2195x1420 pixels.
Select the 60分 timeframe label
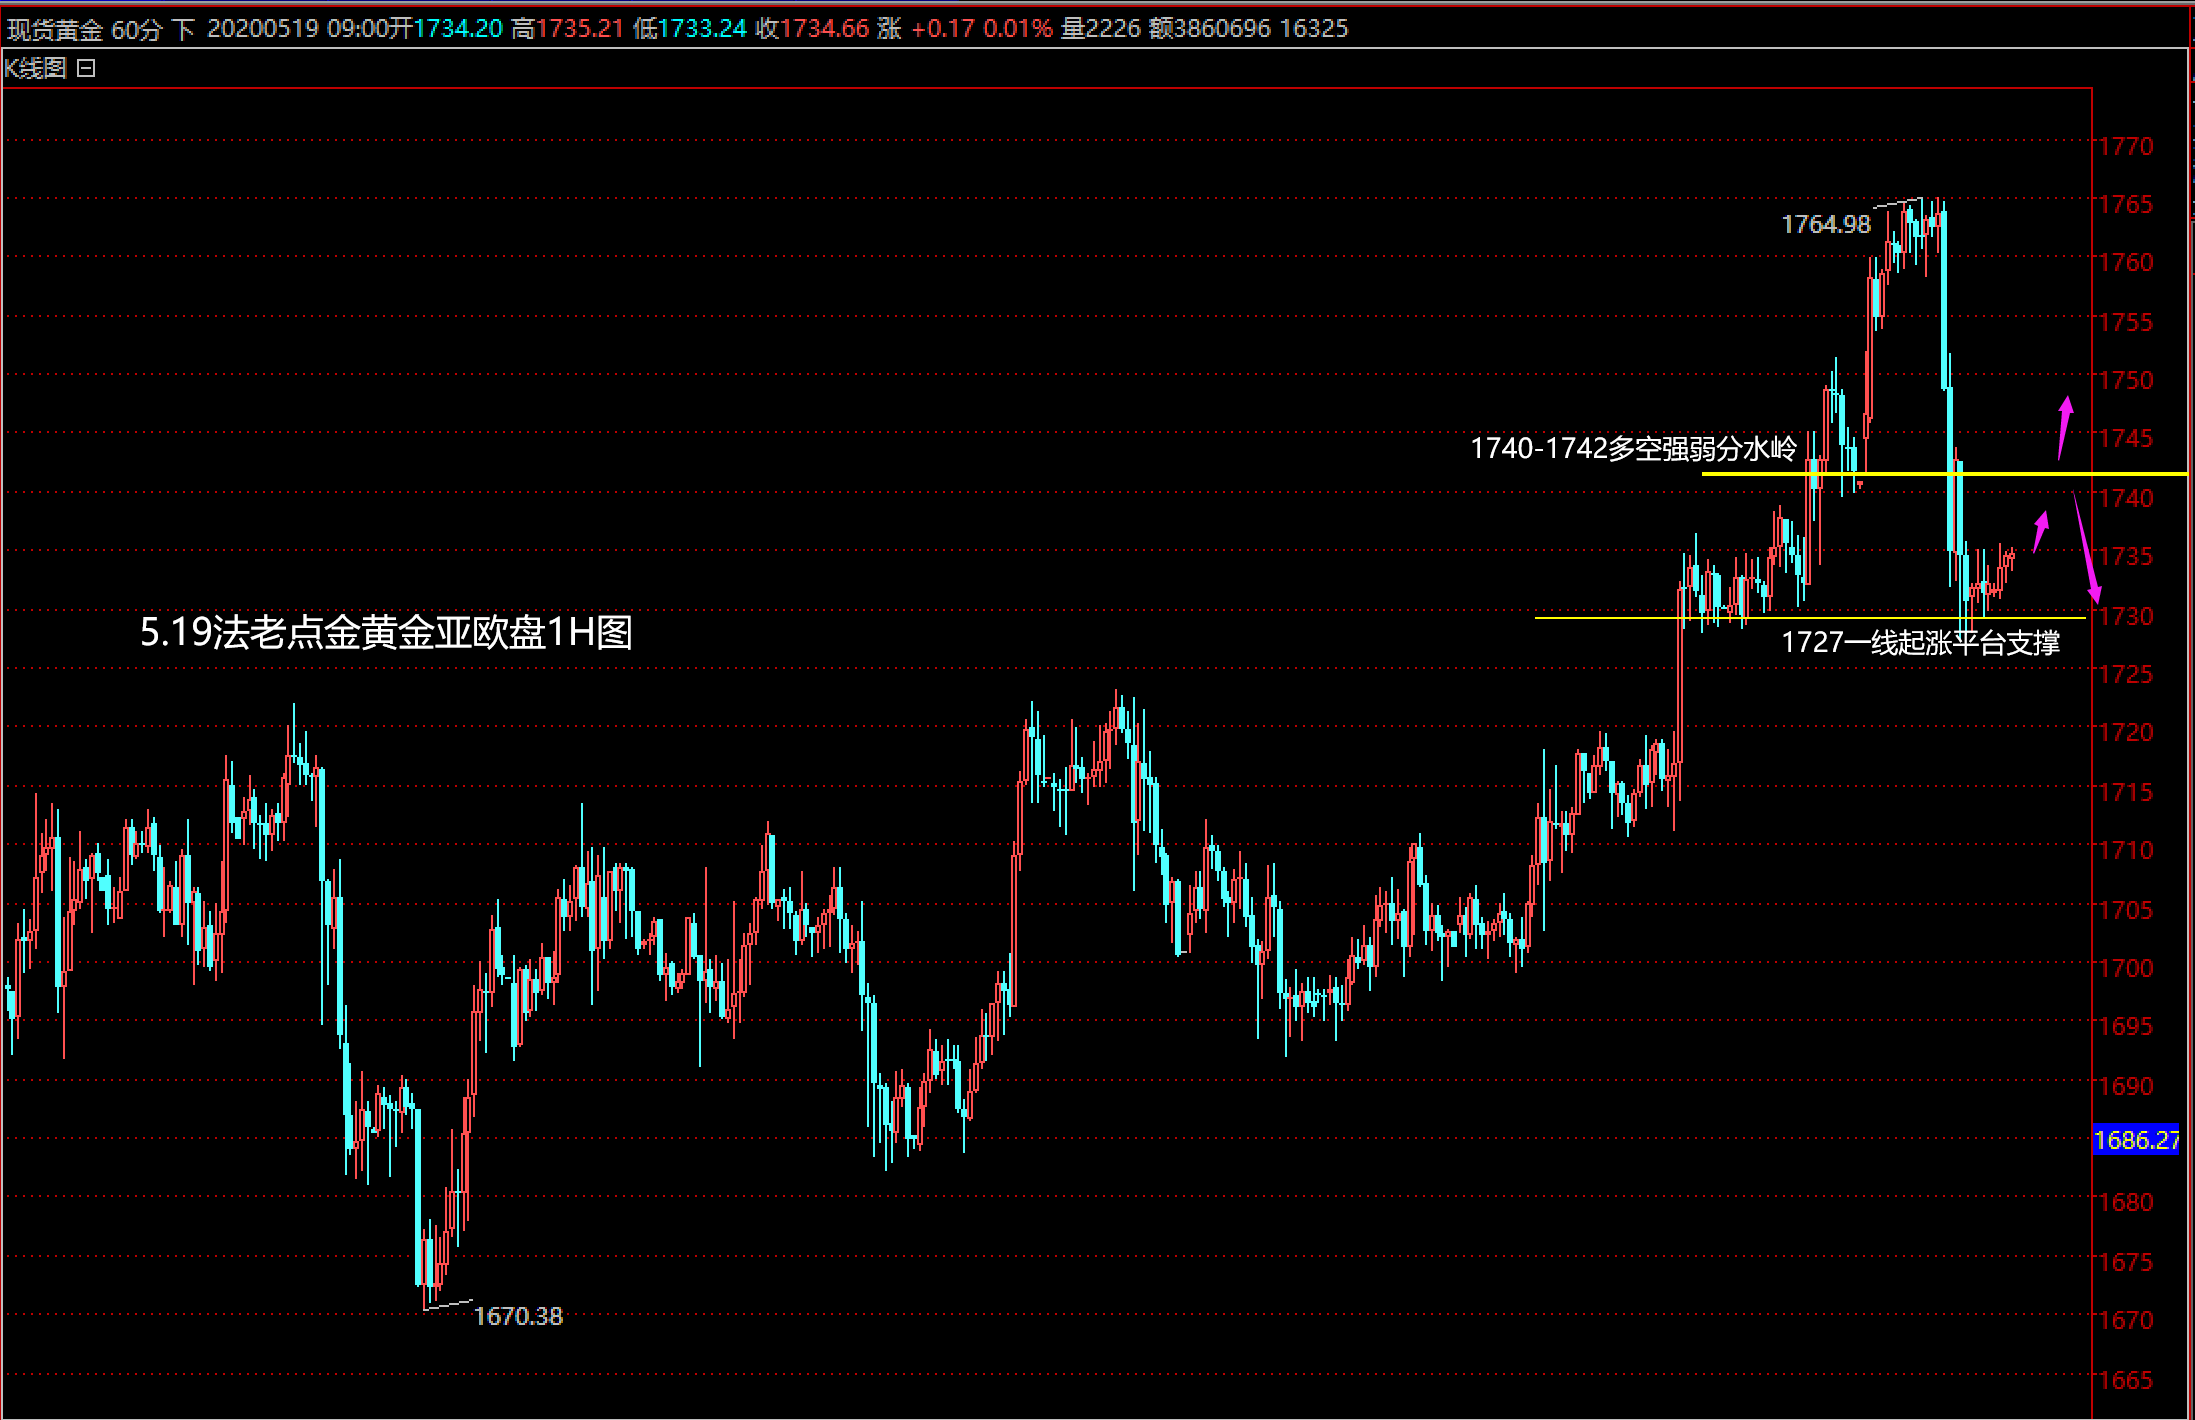136,29
